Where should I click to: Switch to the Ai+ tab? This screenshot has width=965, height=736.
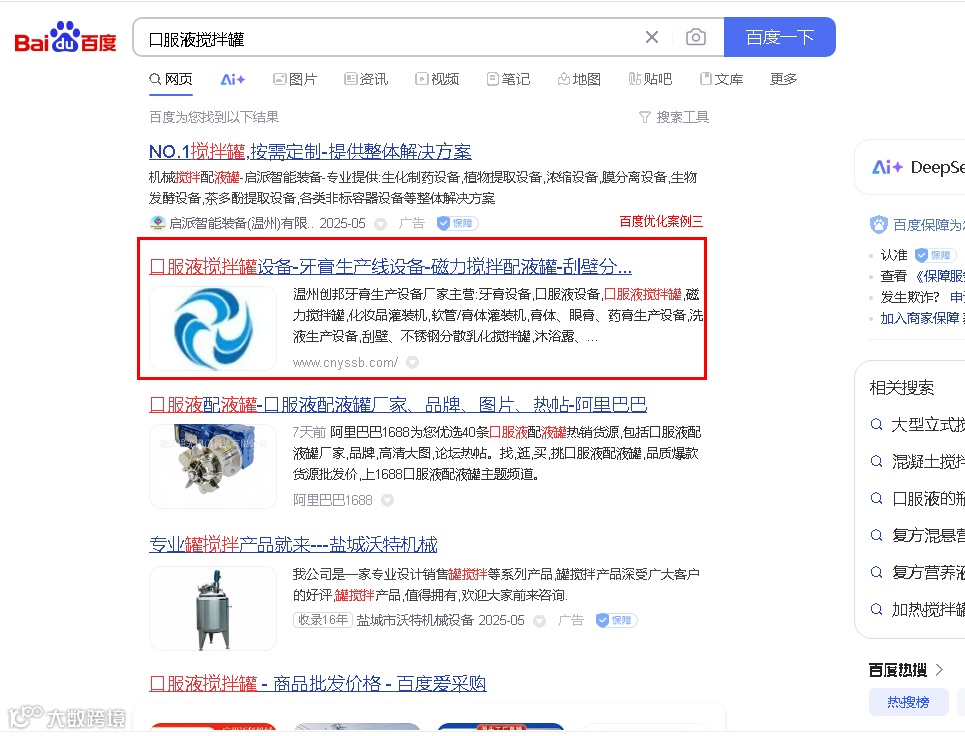pos(233,79)
